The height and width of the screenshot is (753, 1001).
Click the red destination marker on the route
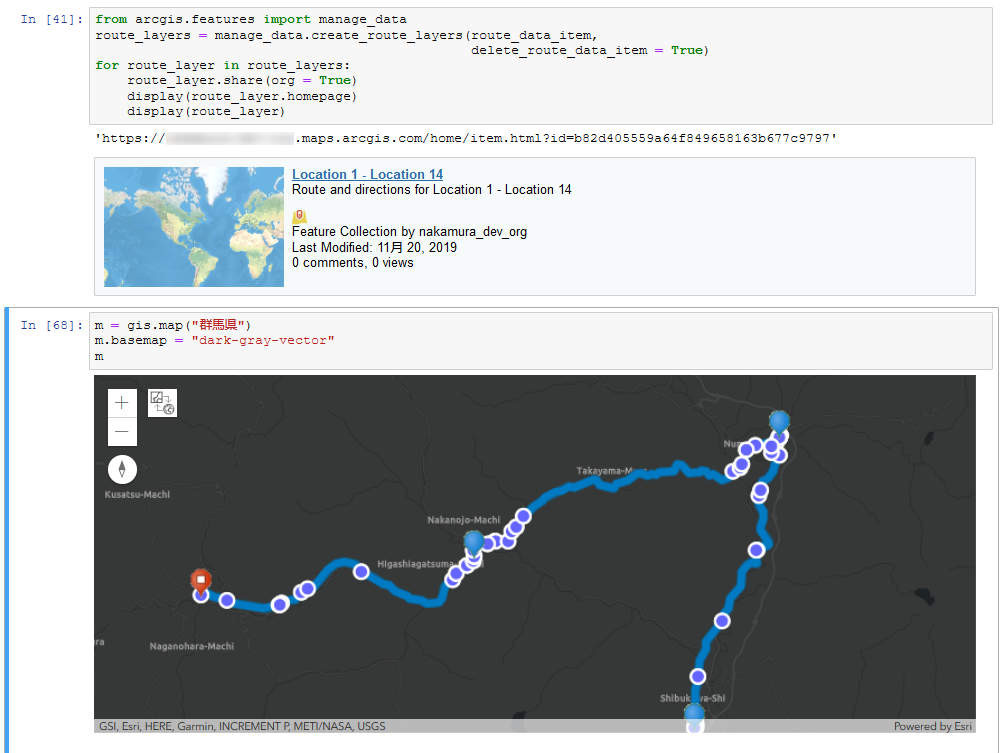tap(201, 581)
